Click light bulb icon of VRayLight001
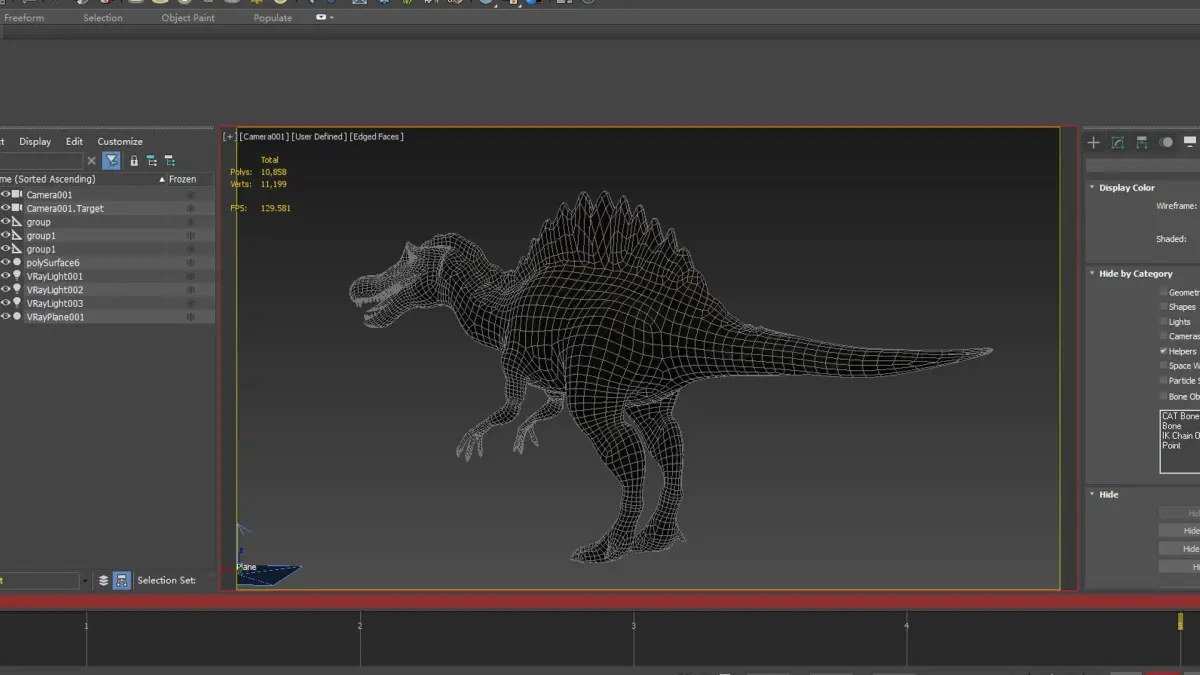 pyautogui.click(x=17, y=276)
